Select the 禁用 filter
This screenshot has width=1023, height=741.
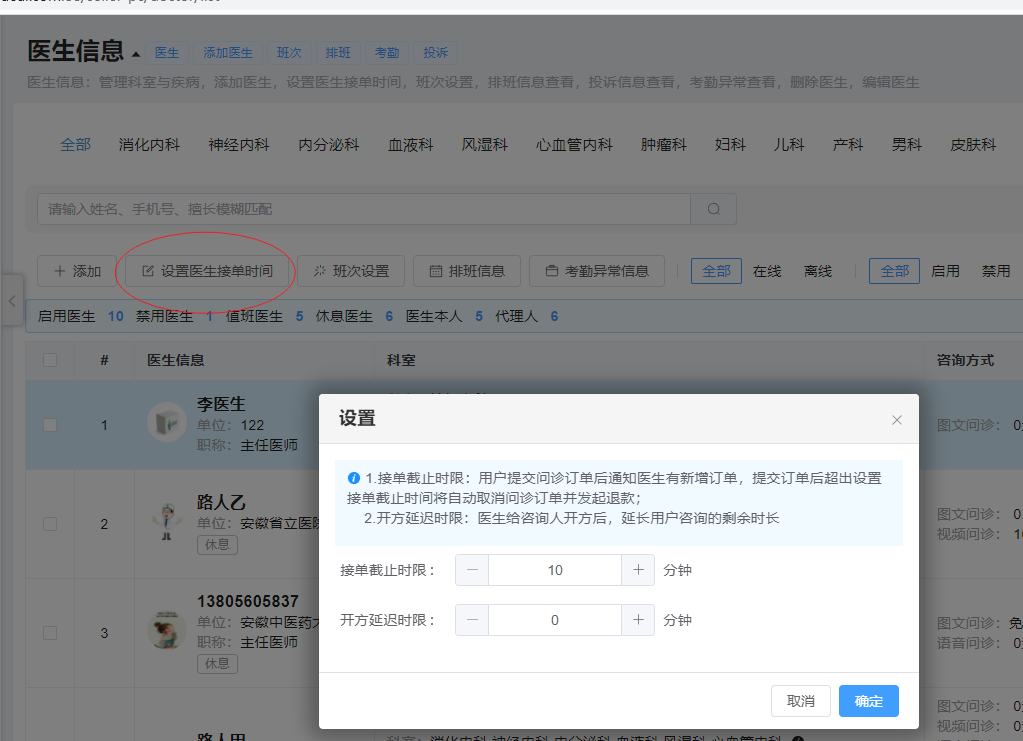pos(996,271)
